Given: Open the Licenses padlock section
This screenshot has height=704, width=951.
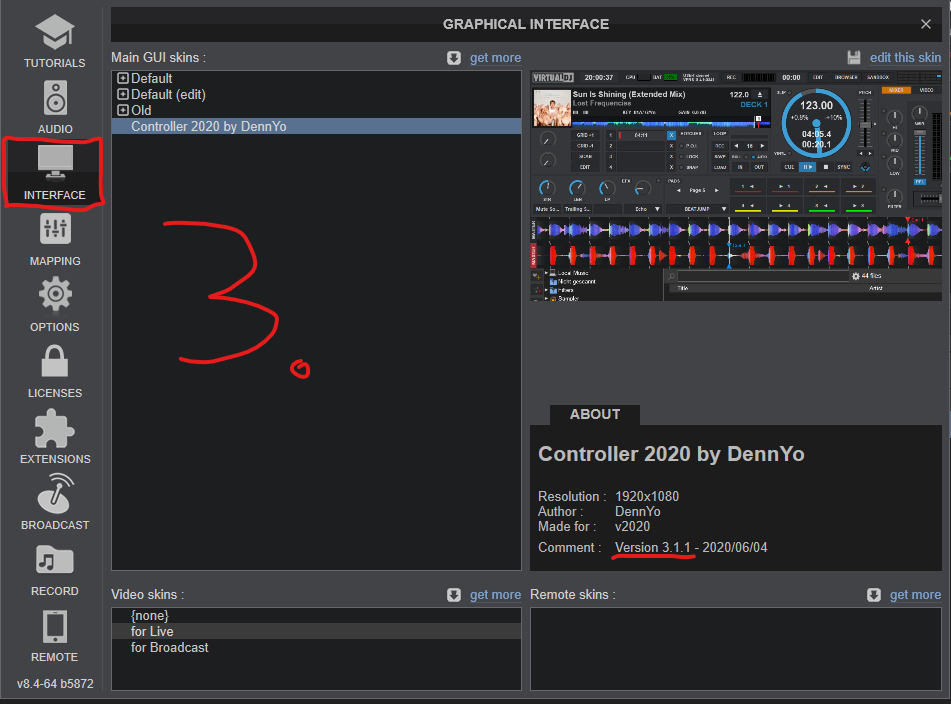Looking at the screenshot, I should [55, 371].
